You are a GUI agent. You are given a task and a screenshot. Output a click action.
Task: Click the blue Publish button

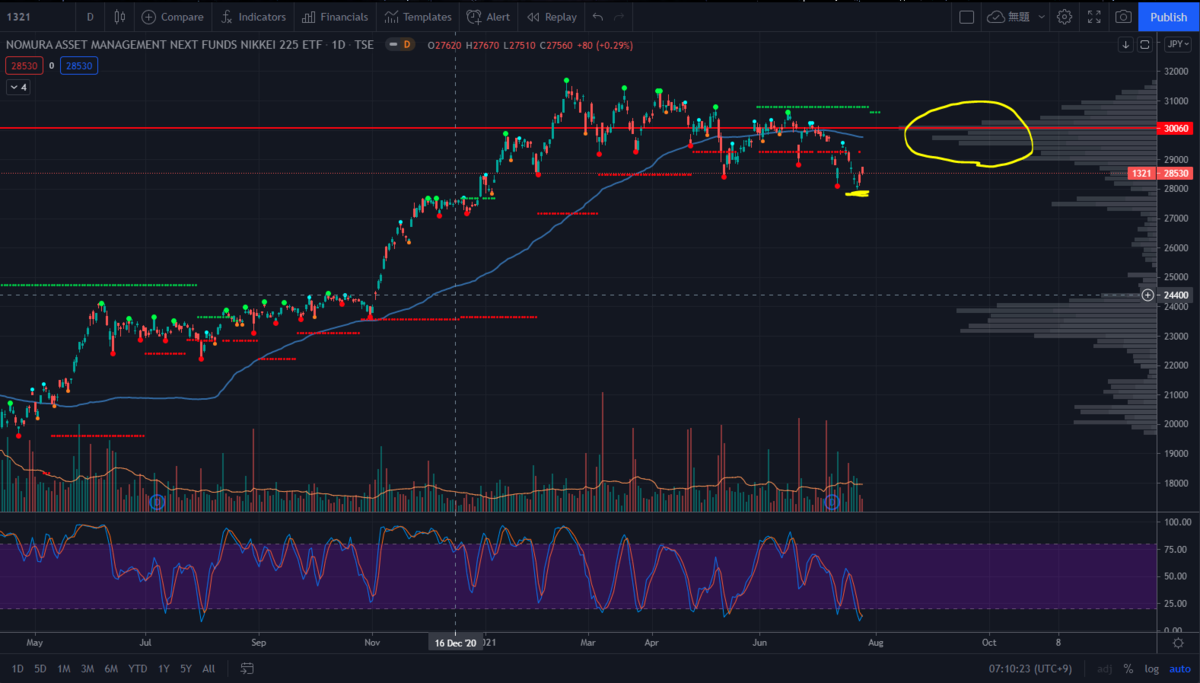(1169, 17)
